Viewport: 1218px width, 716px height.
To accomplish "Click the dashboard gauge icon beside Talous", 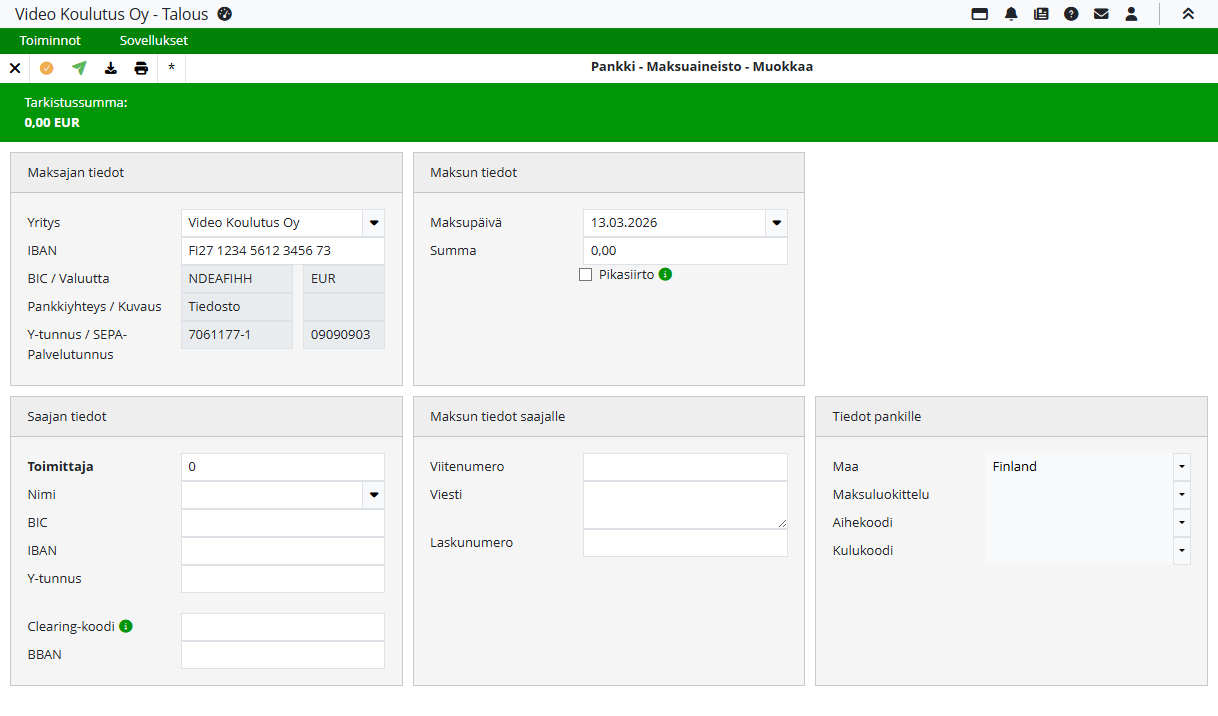I will point(224,14).
